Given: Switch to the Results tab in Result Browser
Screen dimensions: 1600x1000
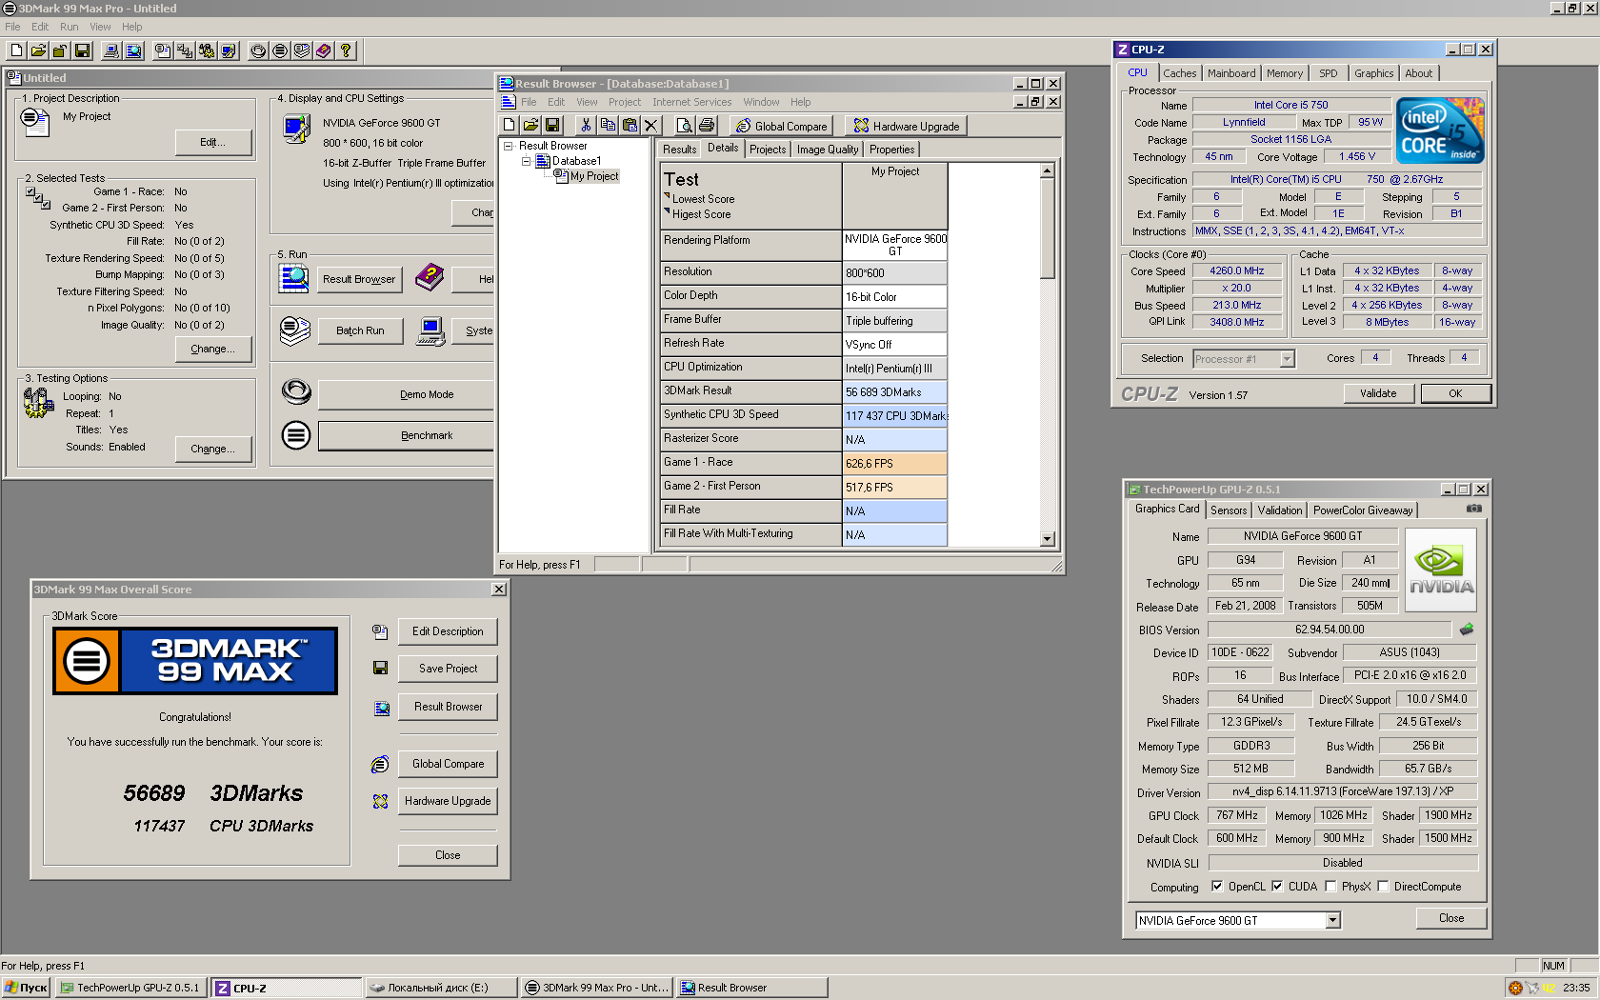Looking at the screenshot, I should [x=679, y=149].
